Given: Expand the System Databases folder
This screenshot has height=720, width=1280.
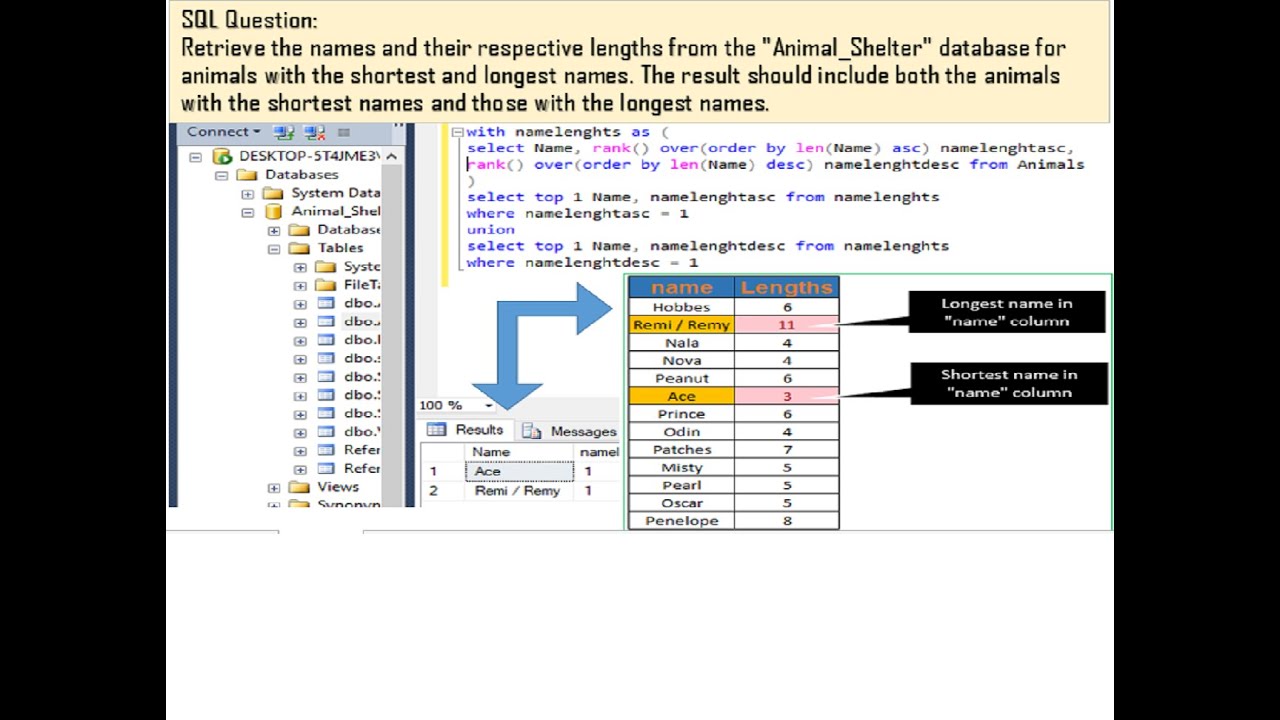Looking at the screenshot, I should pyautogui.click(x=248, y=194).
